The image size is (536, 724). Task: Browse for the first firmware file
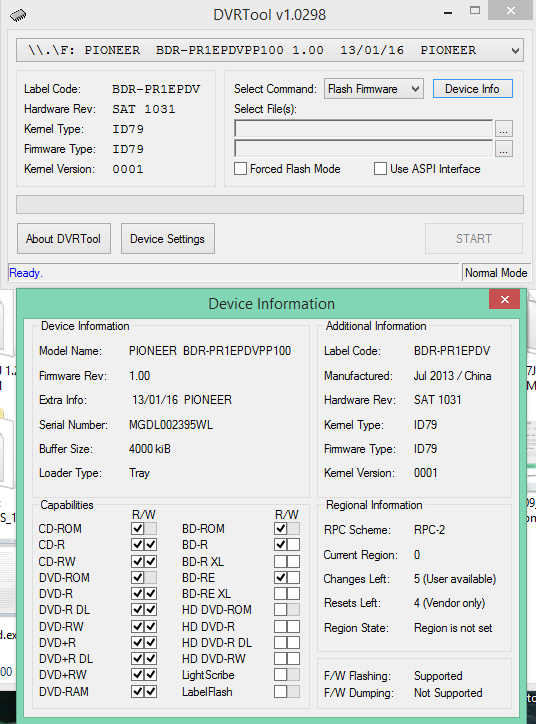coord(504,129)
